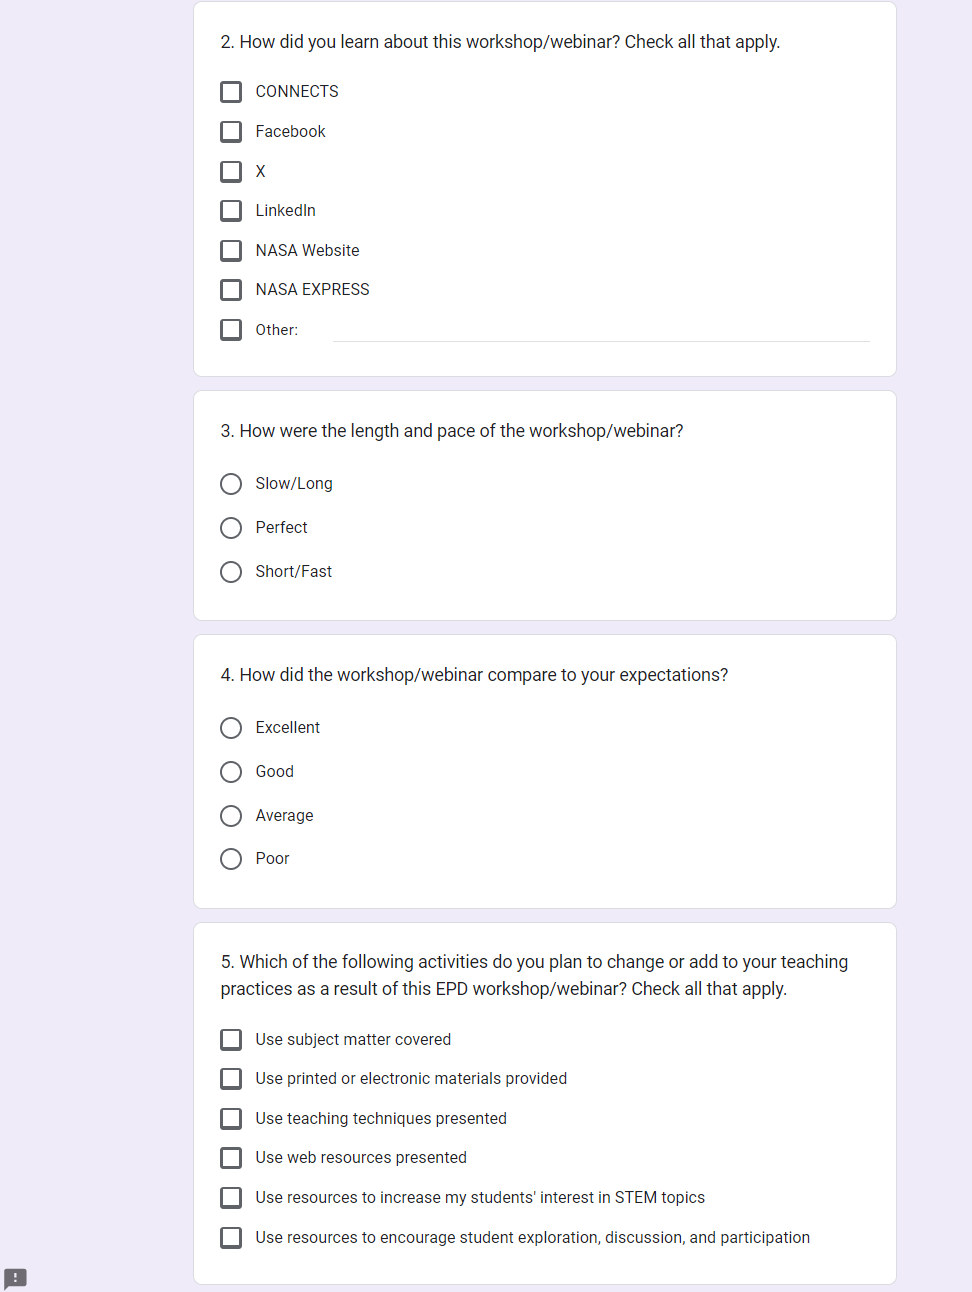
Task: Pick the Short/Fast option
Action: (x=231, y=572)
